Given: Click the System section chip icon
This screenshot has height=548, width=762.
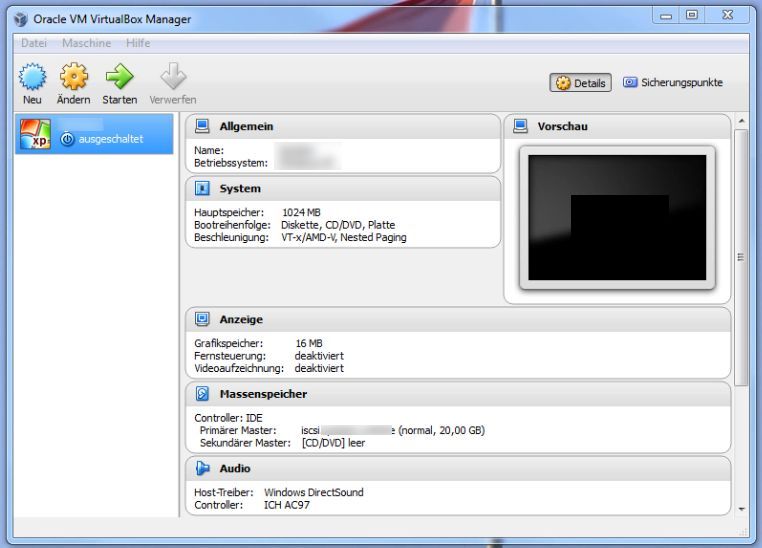Looking at the screenshot, I should point(202,188).
